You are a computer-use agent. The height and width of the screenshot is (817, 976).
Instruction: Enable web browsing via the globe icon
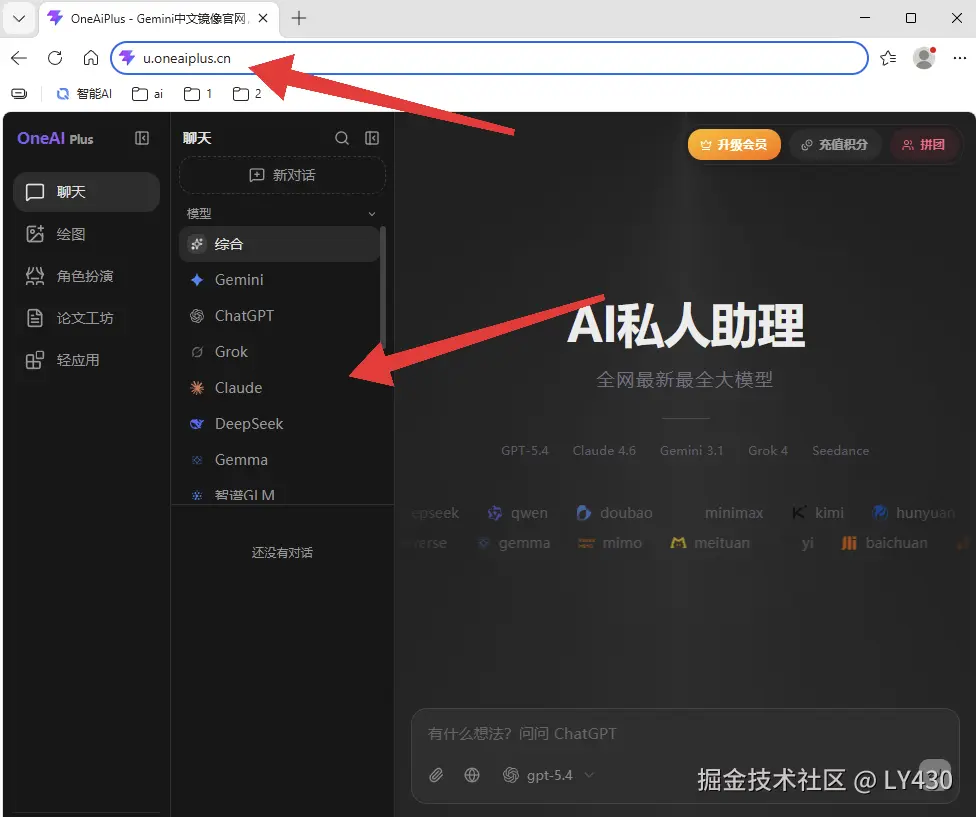click(472, 775)
